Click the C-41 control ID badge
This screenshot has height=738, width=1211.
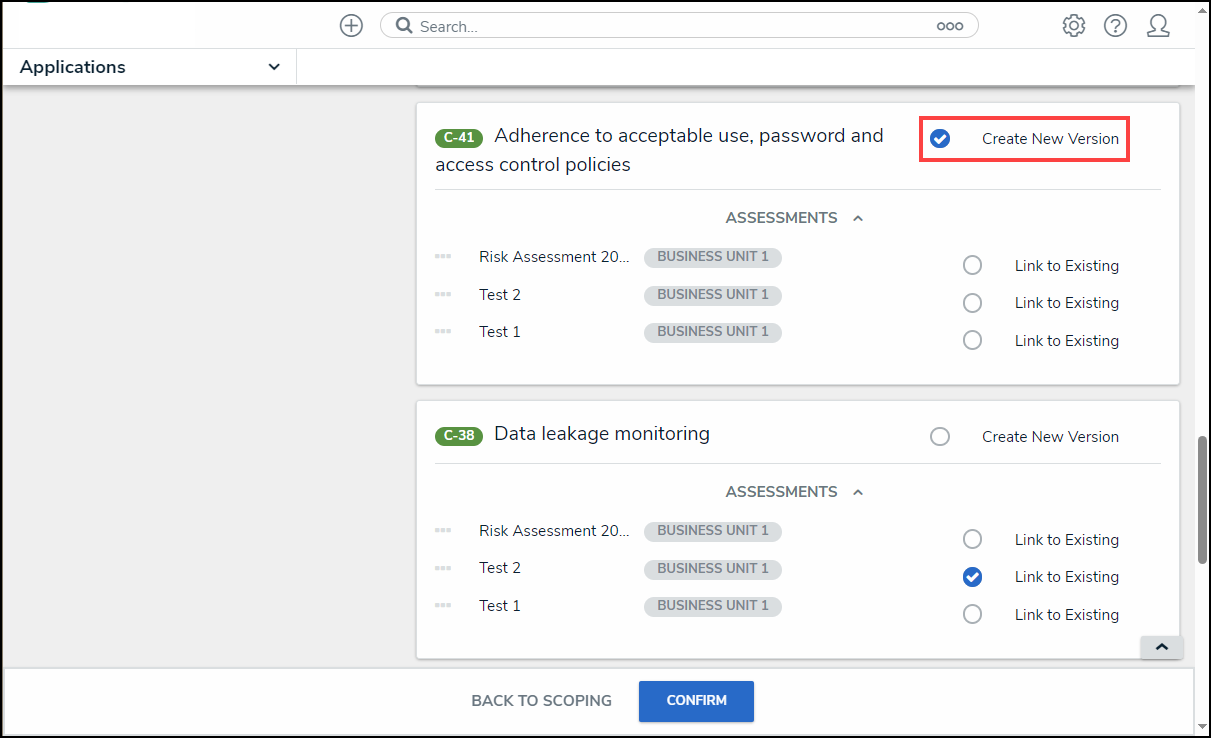coord(459,138)
